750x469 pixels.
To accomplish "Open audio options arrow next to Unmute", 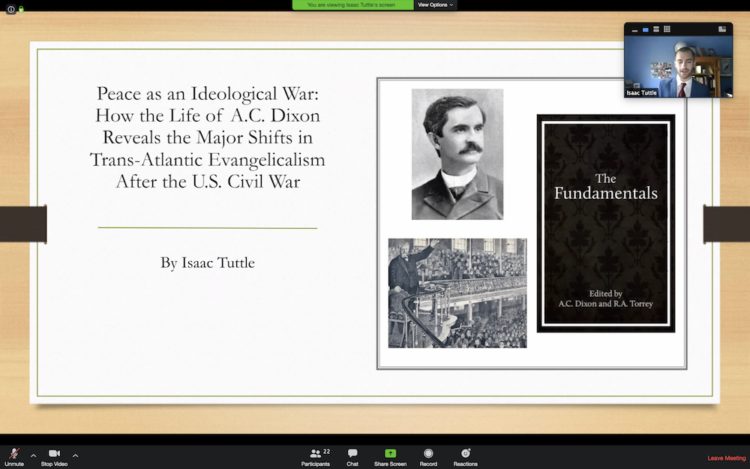I will [x=33, y=454].
